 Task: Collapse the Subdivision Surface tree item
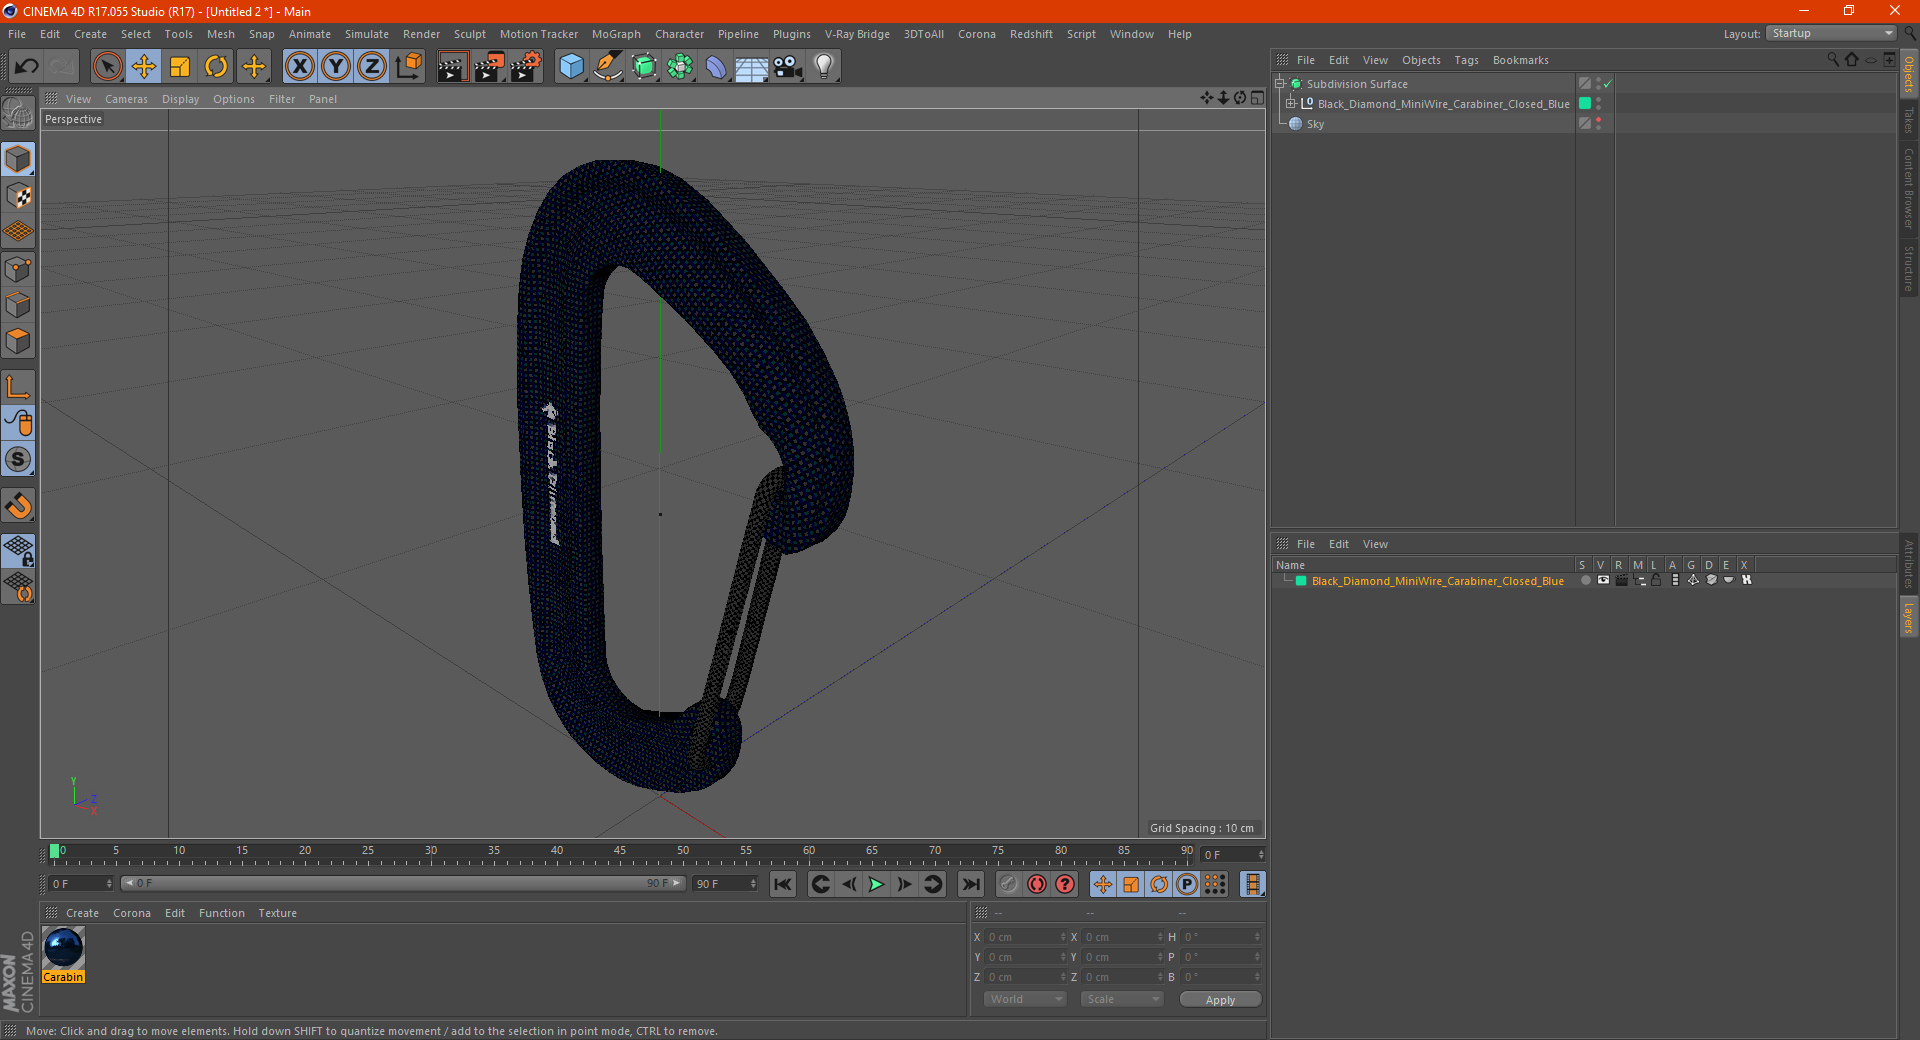1280,84
